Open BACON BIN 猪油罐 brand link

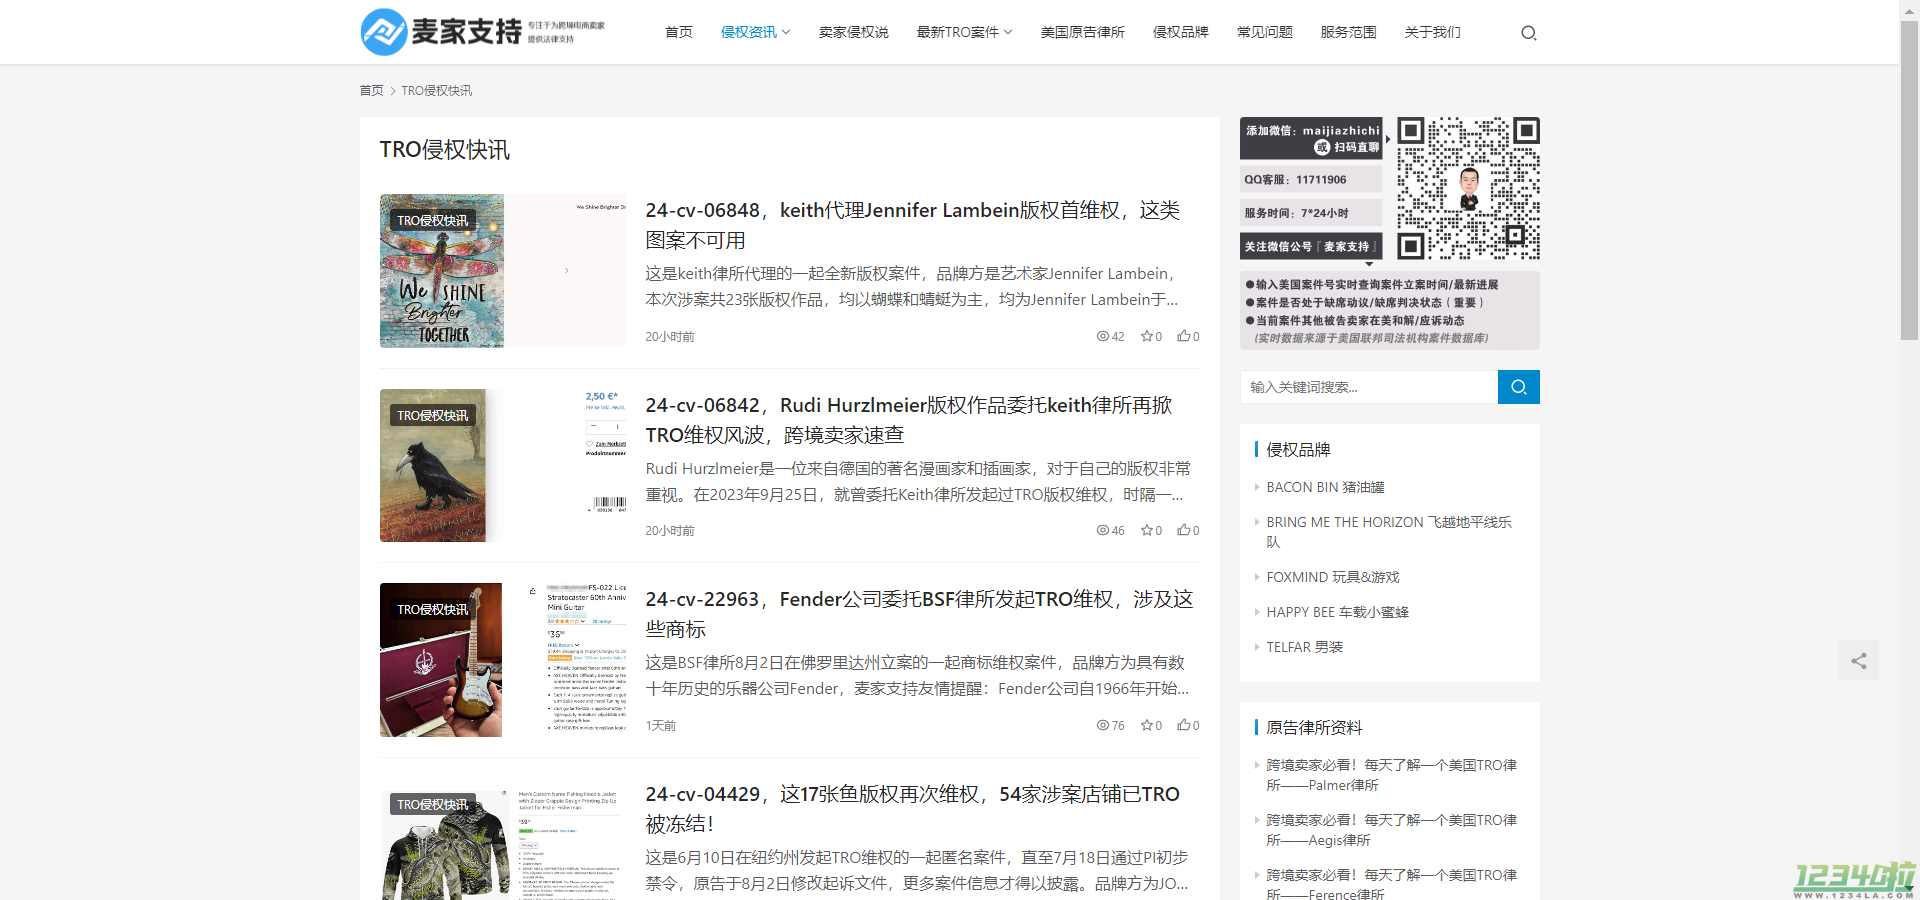[1325, 487]
